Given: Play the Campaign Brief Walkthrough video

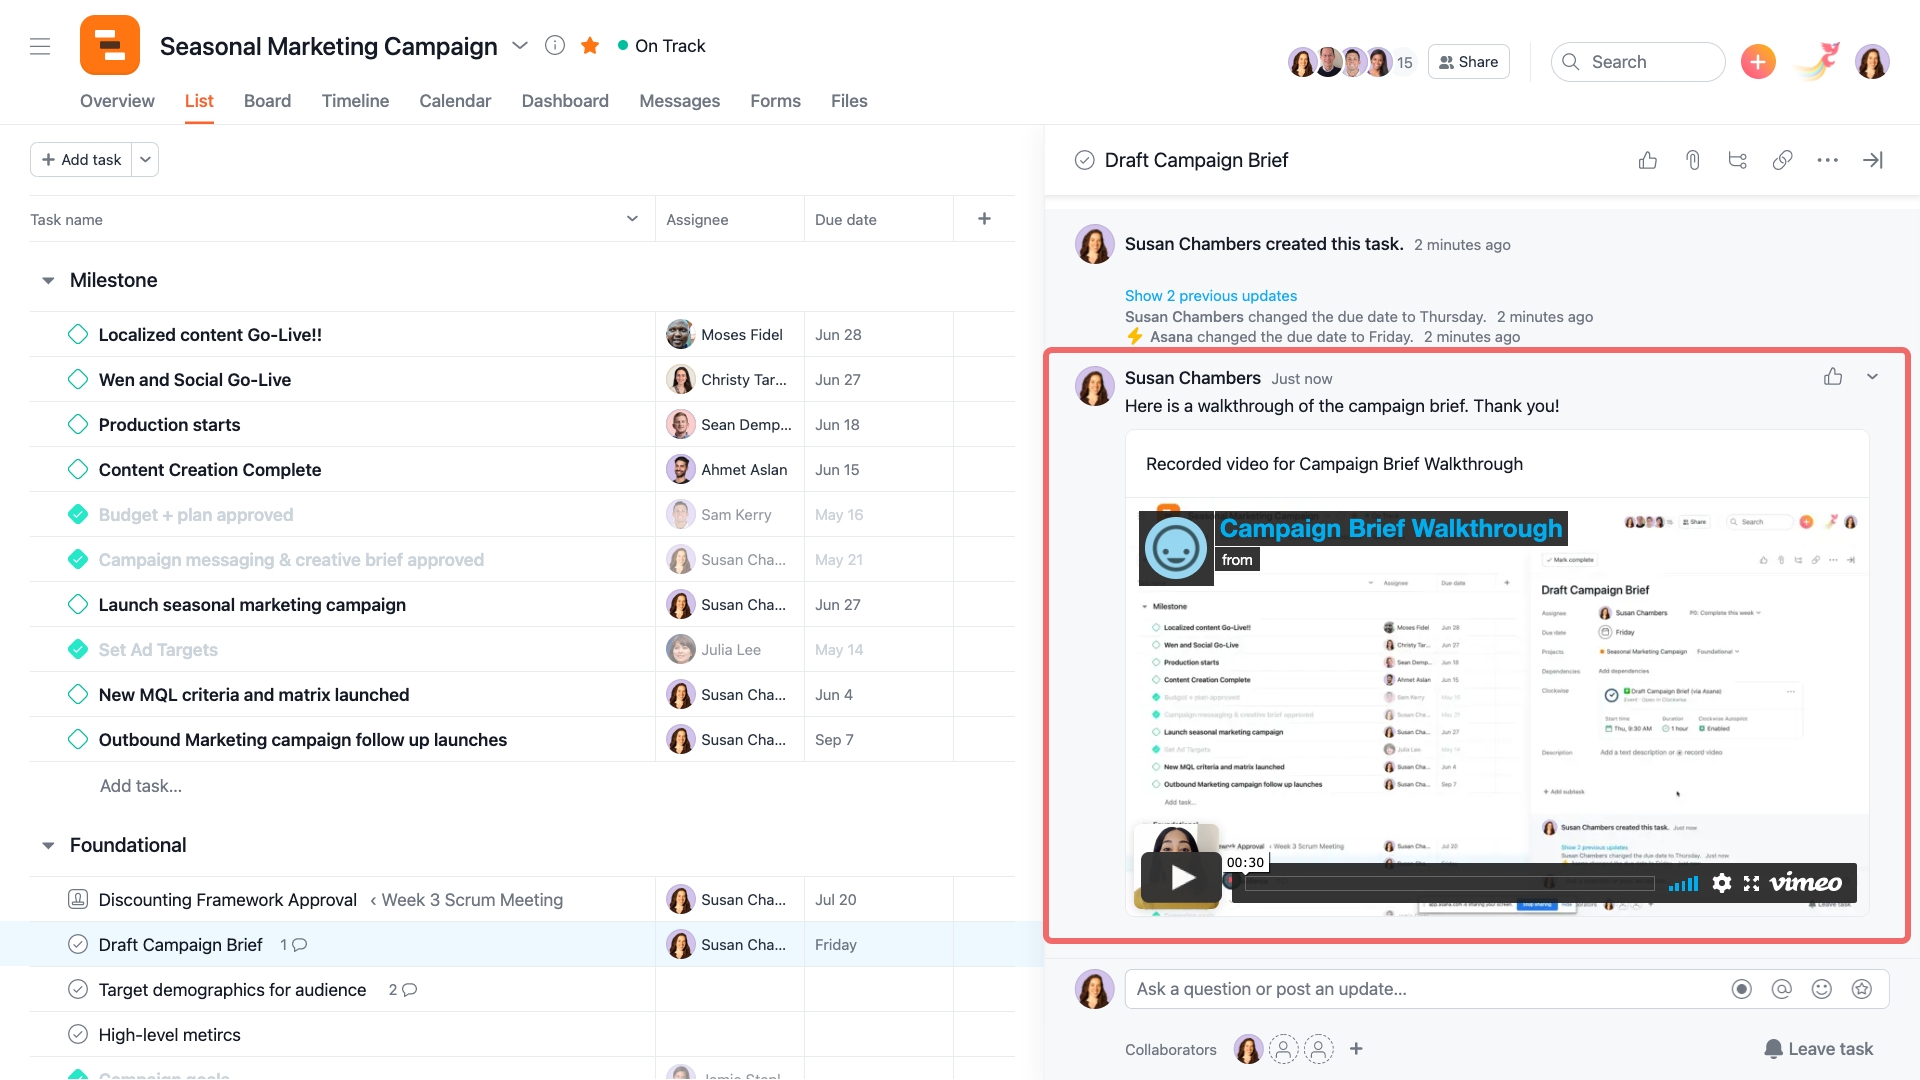Looking at the screenshot, I should pyautogui.click(x=1182, y=878).
